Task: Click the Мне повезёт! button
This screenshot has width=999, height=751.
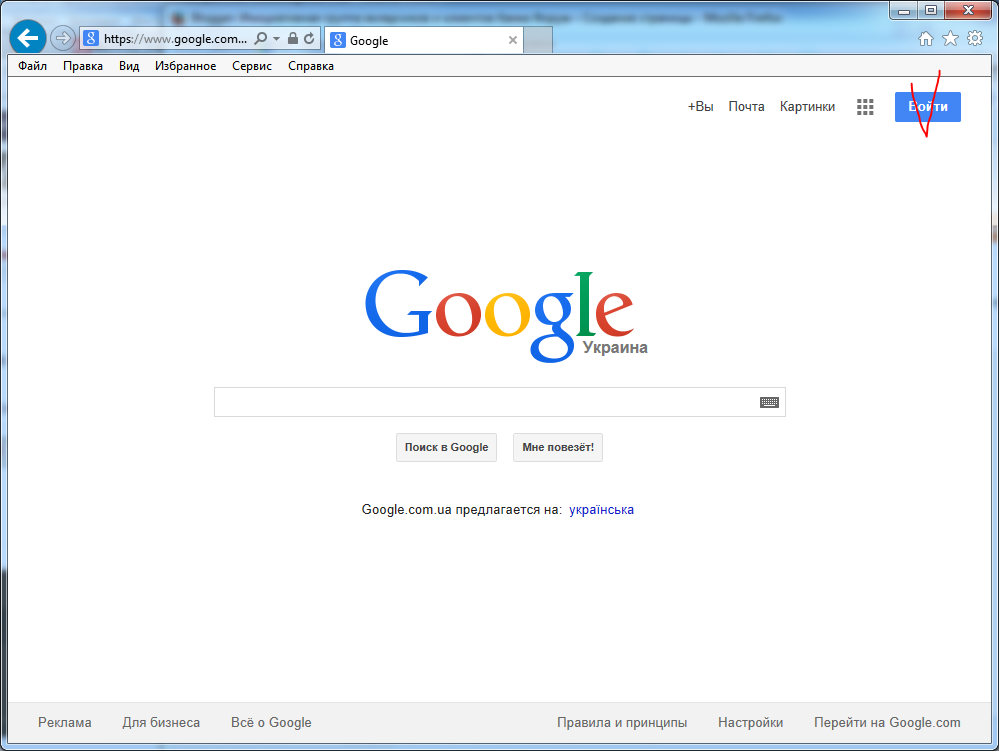Action: tap(557, 447)
